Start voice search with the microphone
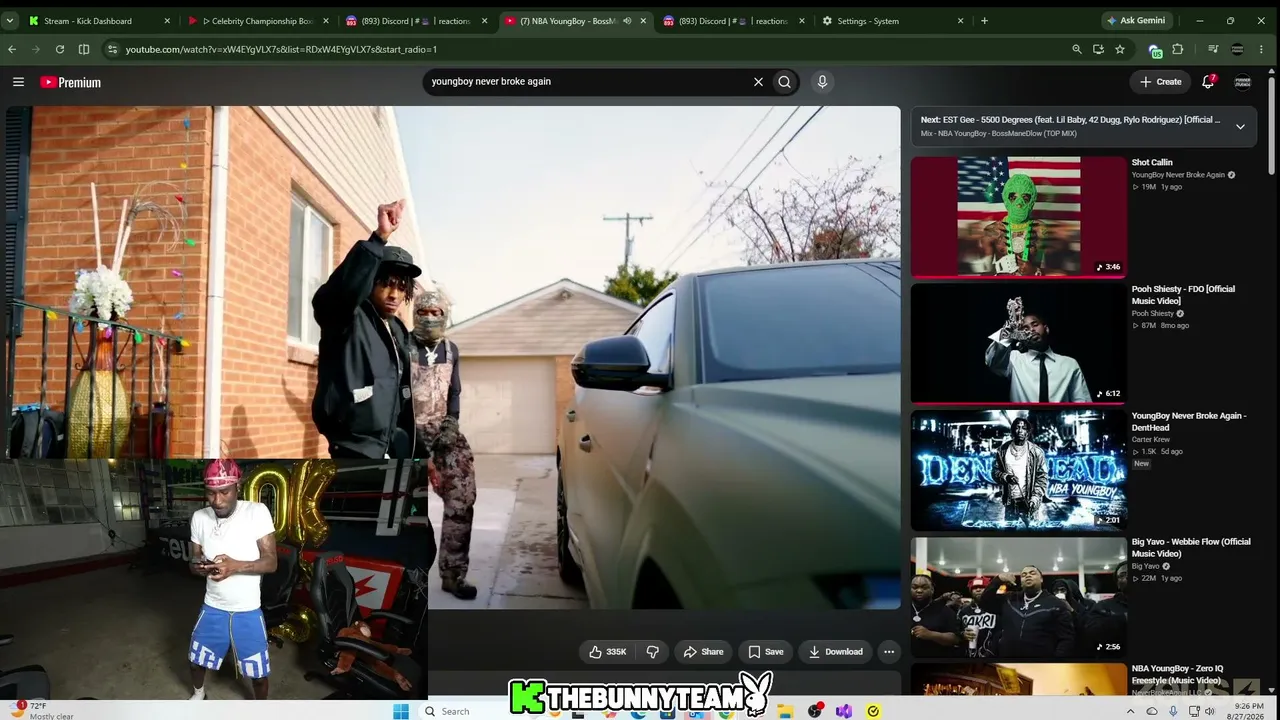 point(822,82)
